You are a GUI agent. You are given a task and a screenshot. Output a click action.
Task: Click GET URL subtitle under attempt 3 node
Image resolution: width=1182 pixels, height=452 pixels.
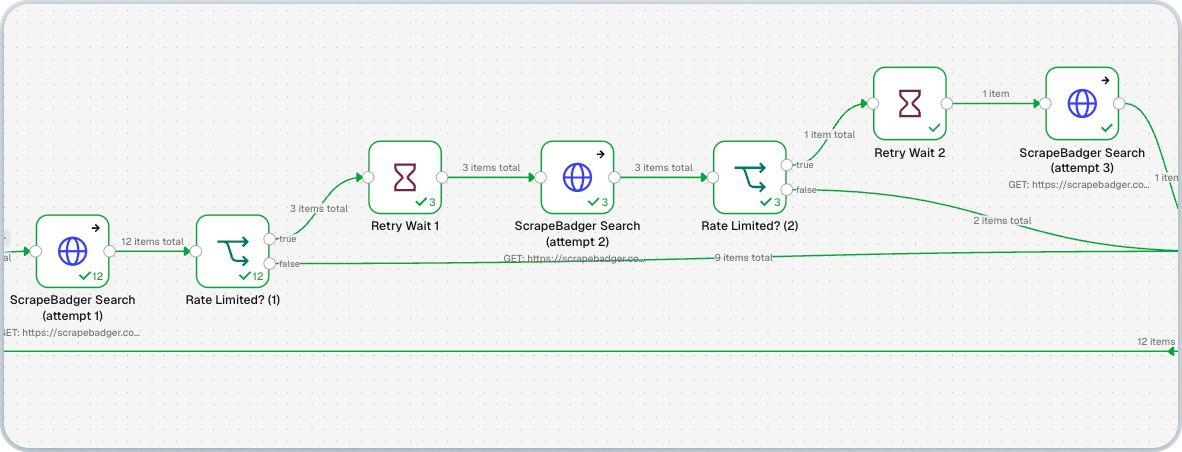coord(1077,184)
